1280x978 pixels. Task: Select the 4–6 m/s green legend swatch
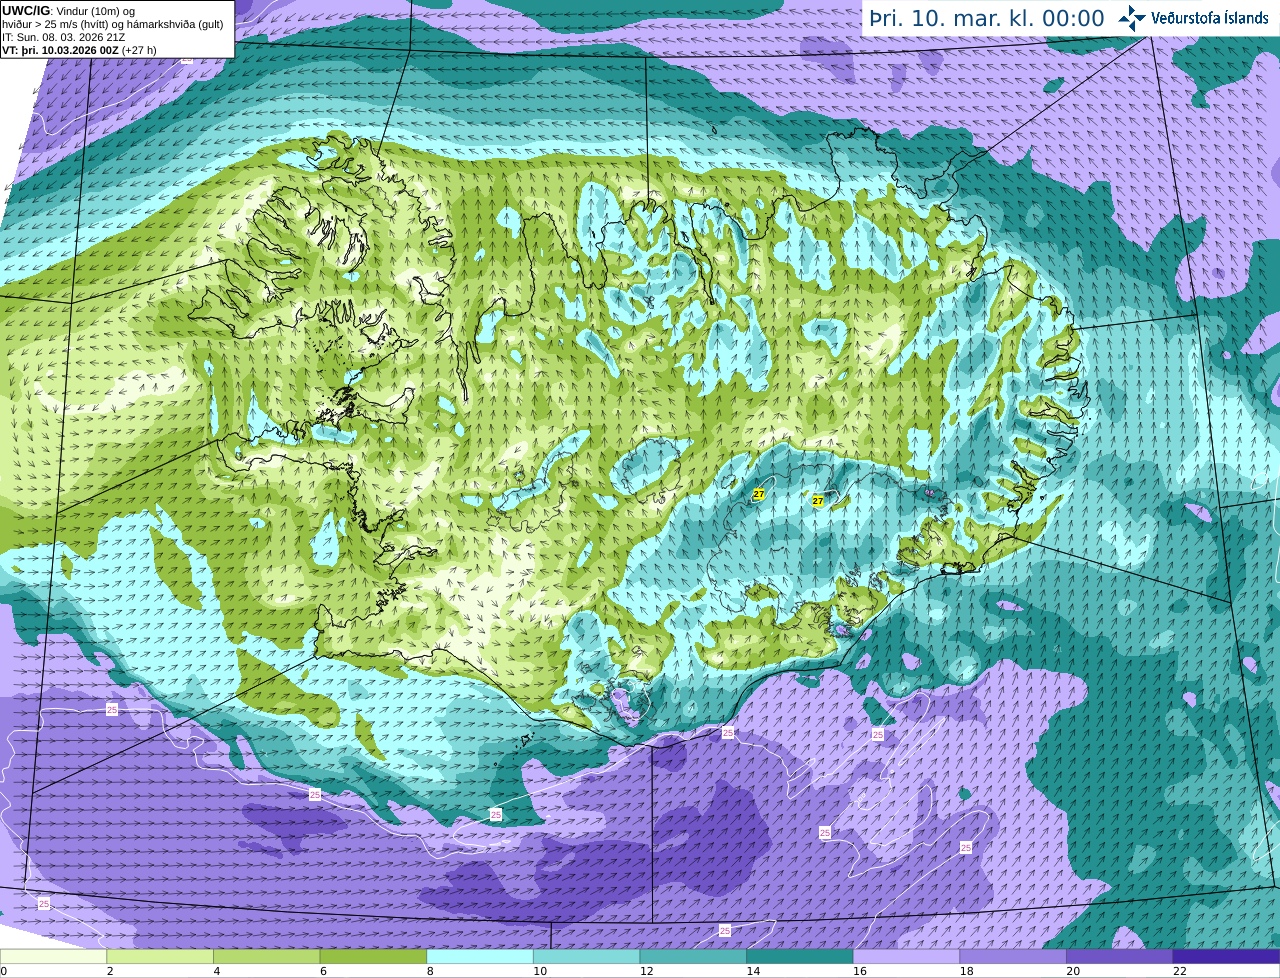(x=266, y=957)
